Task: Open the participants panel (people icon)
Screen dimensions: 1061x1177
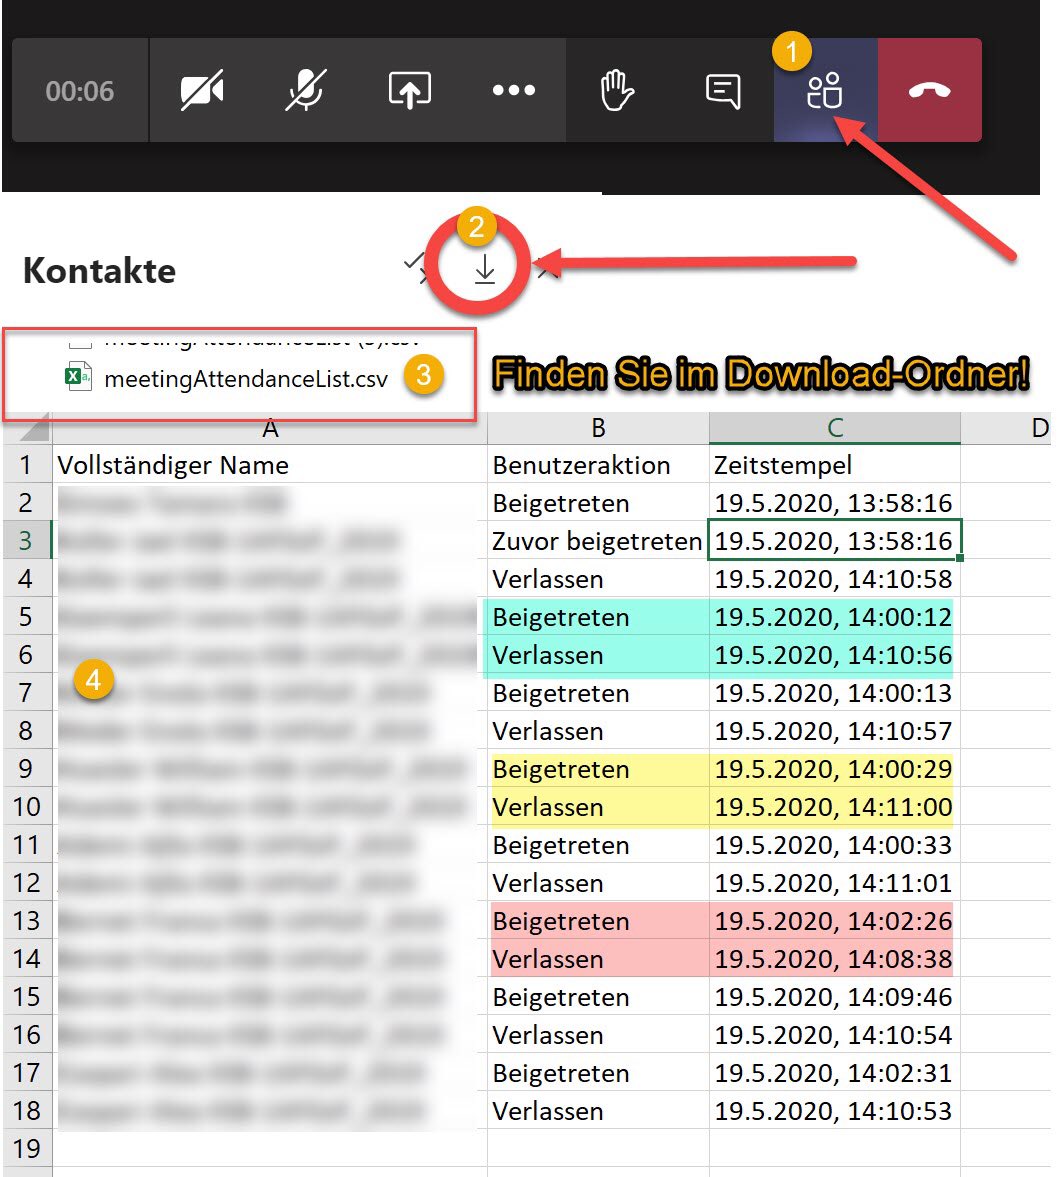Action: [825, 90]
